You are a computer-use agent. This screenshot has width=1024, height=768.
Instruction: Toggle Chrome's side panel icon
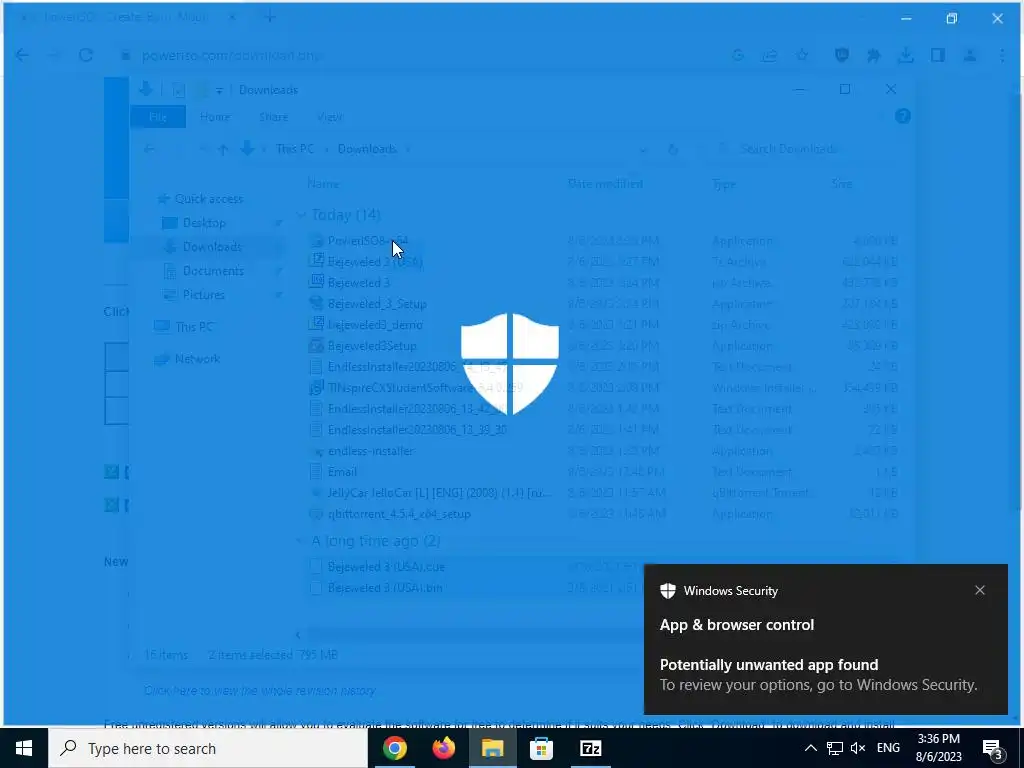[938, 56]
